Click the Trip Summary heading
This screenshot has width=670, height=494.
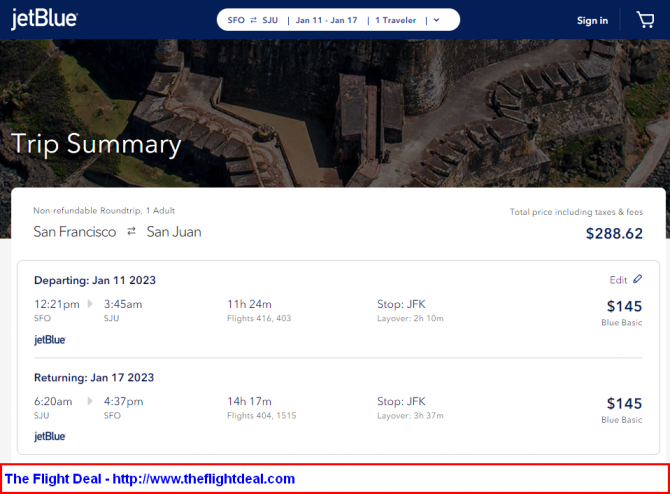96,144
